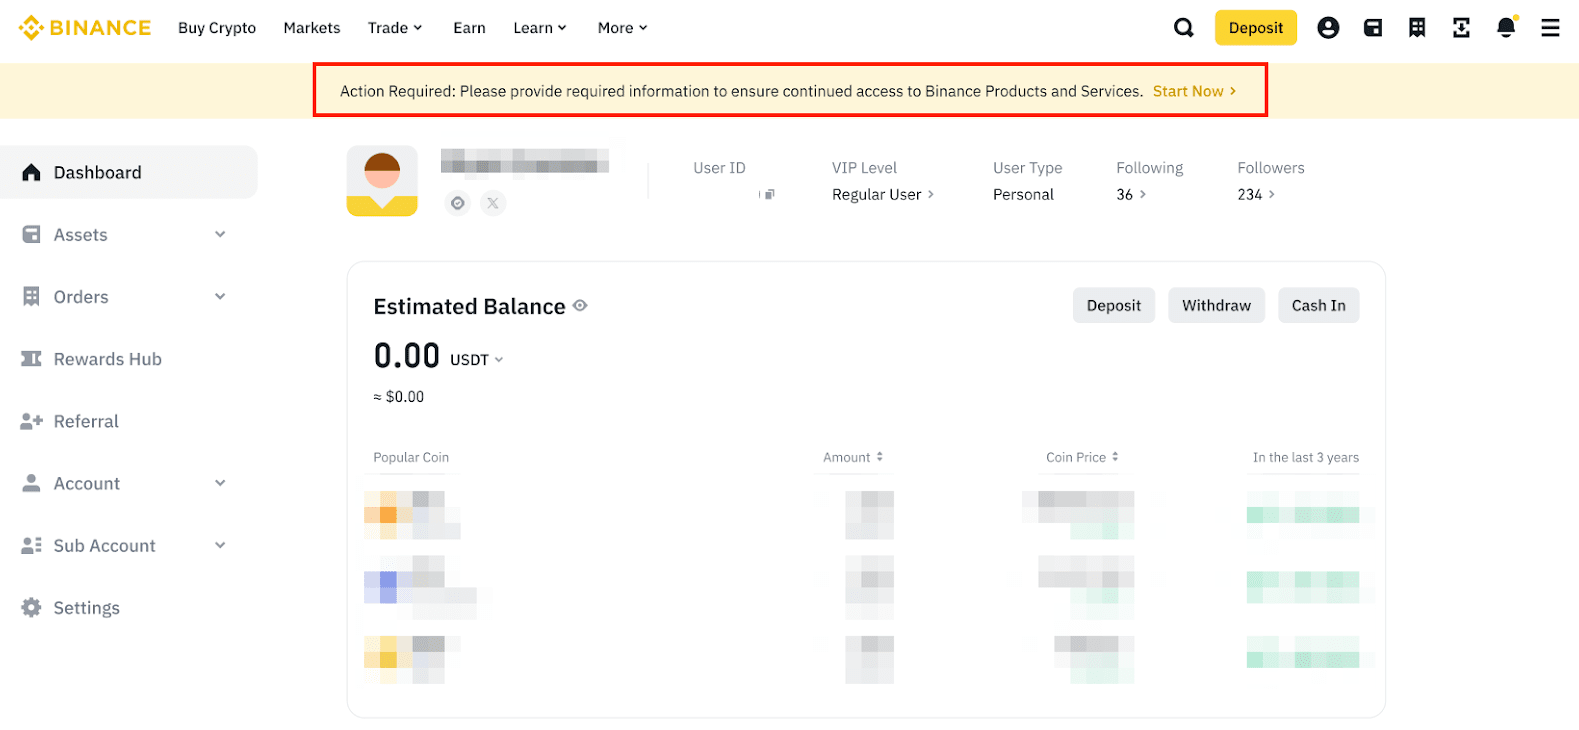1579x730 pixels.
Task: Click the round badge icon under username
Action: pyautogui.click(x=458, y=203)
